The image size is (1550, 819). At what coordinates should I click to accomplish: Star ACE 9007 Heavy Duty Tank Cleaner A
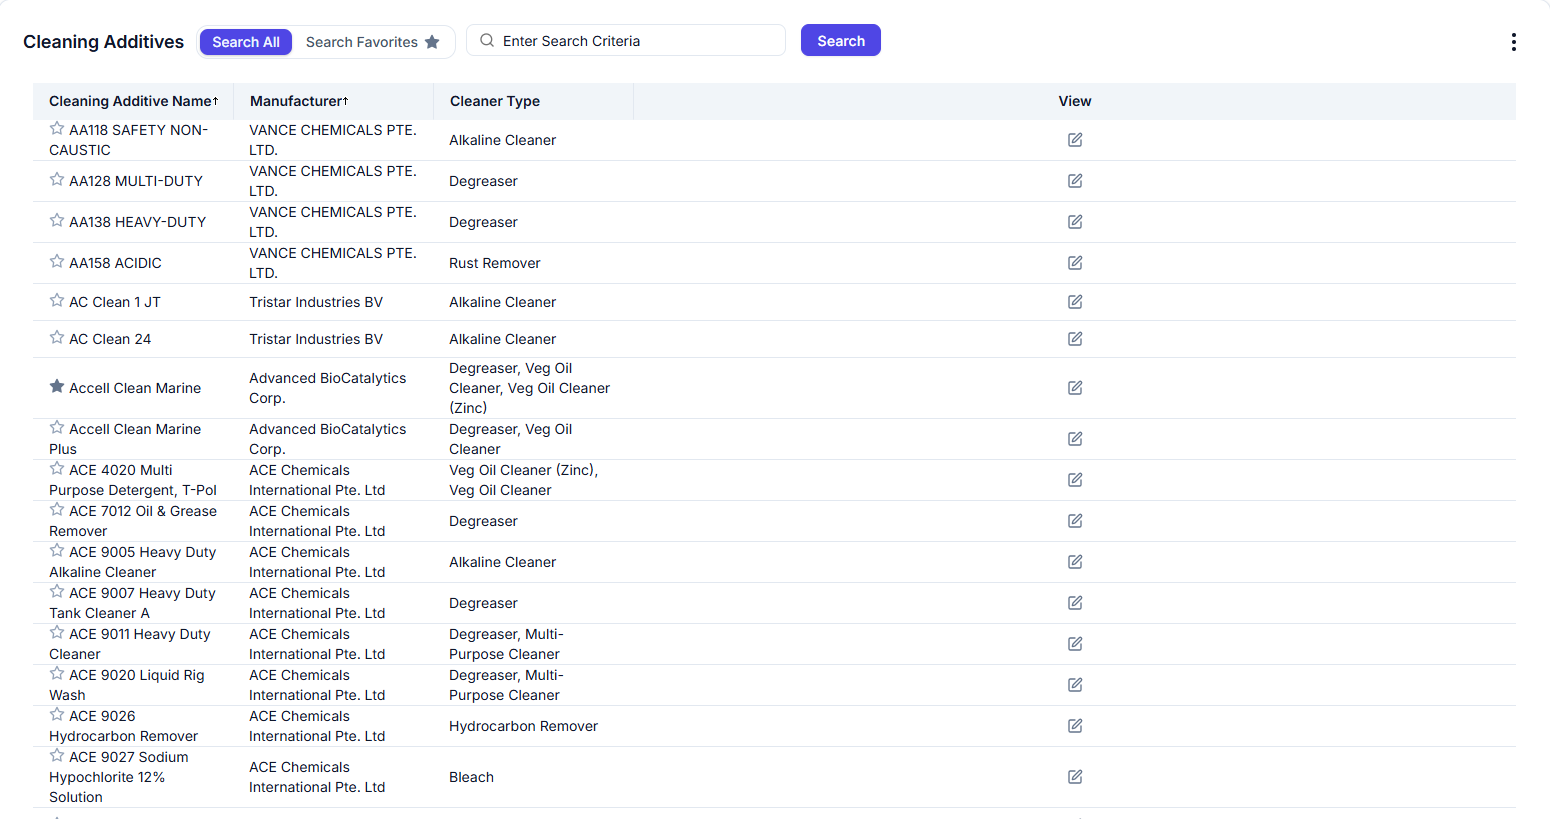coord(57,592)
